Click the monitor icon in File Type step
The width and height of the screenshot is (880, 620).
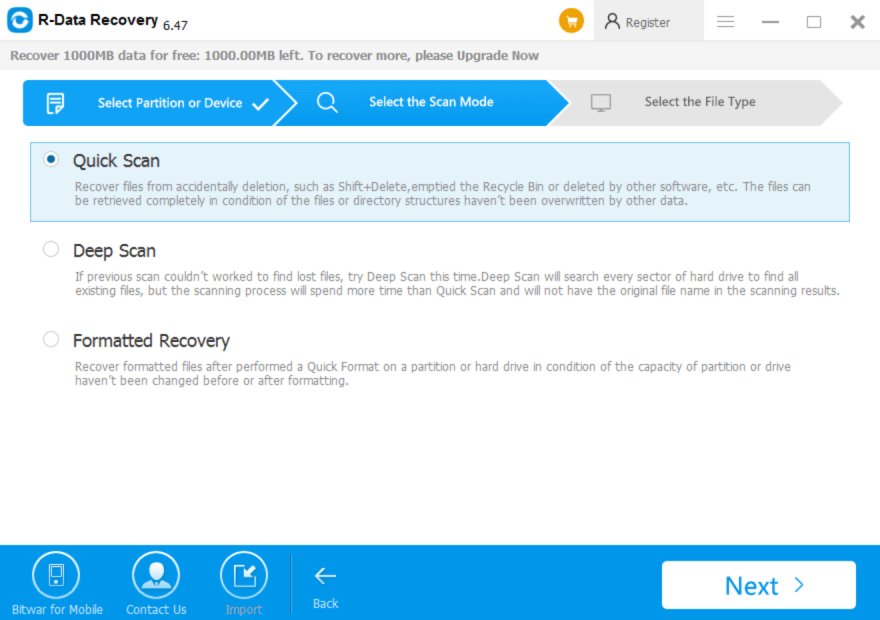[x=601, y=103]
